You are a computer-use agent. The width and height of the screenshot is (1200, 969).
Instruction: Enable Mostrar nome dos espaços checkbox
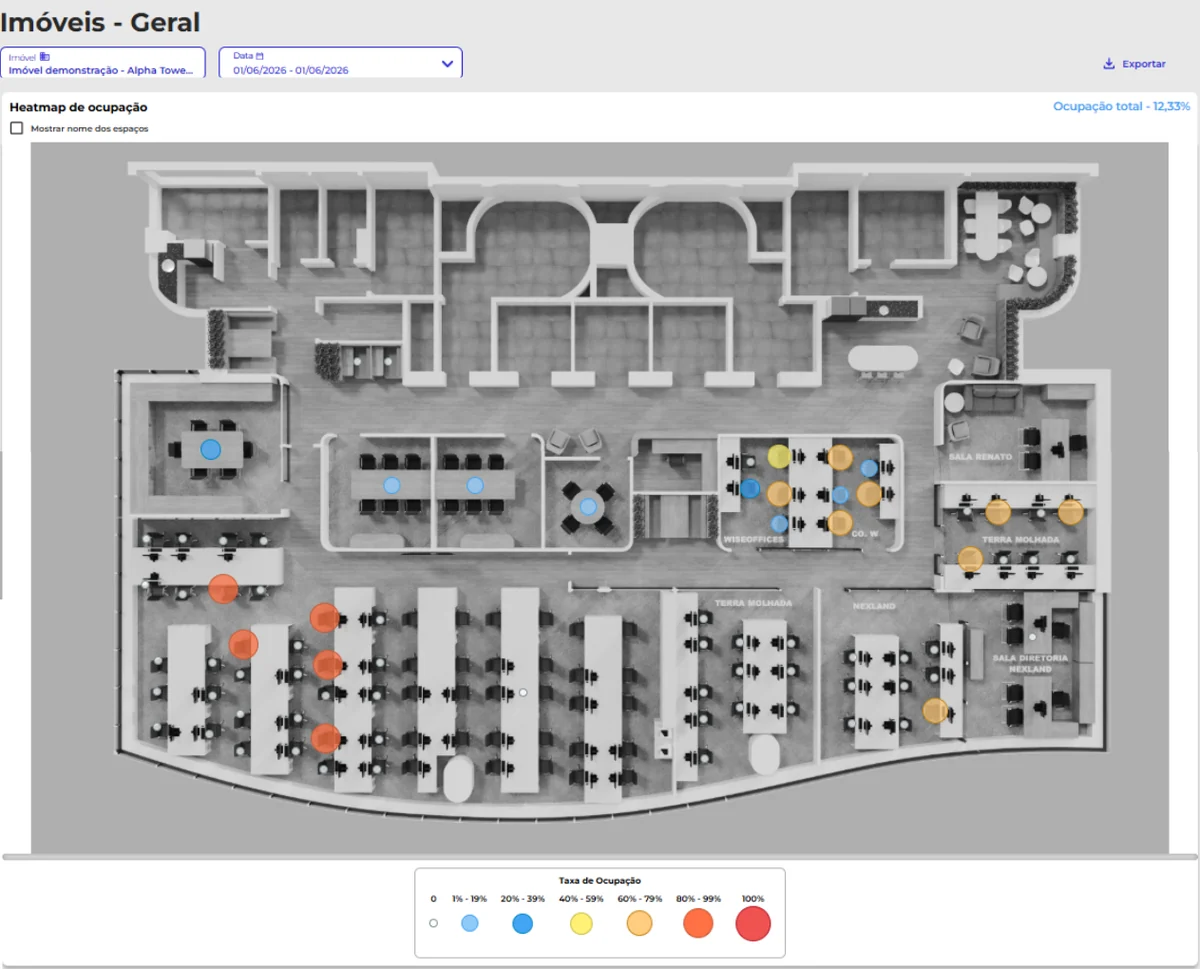click(16, 128)
